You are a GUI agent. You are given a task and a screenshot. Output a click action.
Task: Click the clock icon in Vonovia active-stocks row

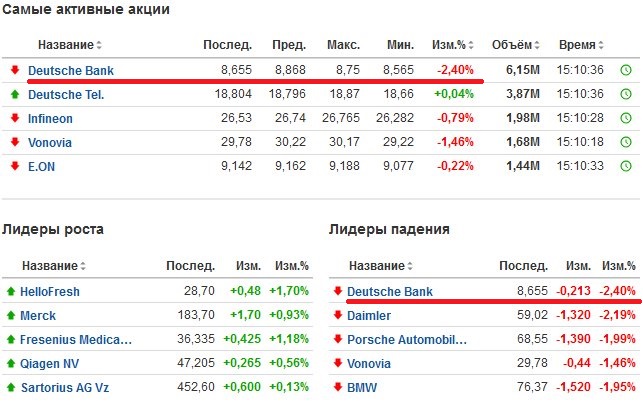point(626,142)
